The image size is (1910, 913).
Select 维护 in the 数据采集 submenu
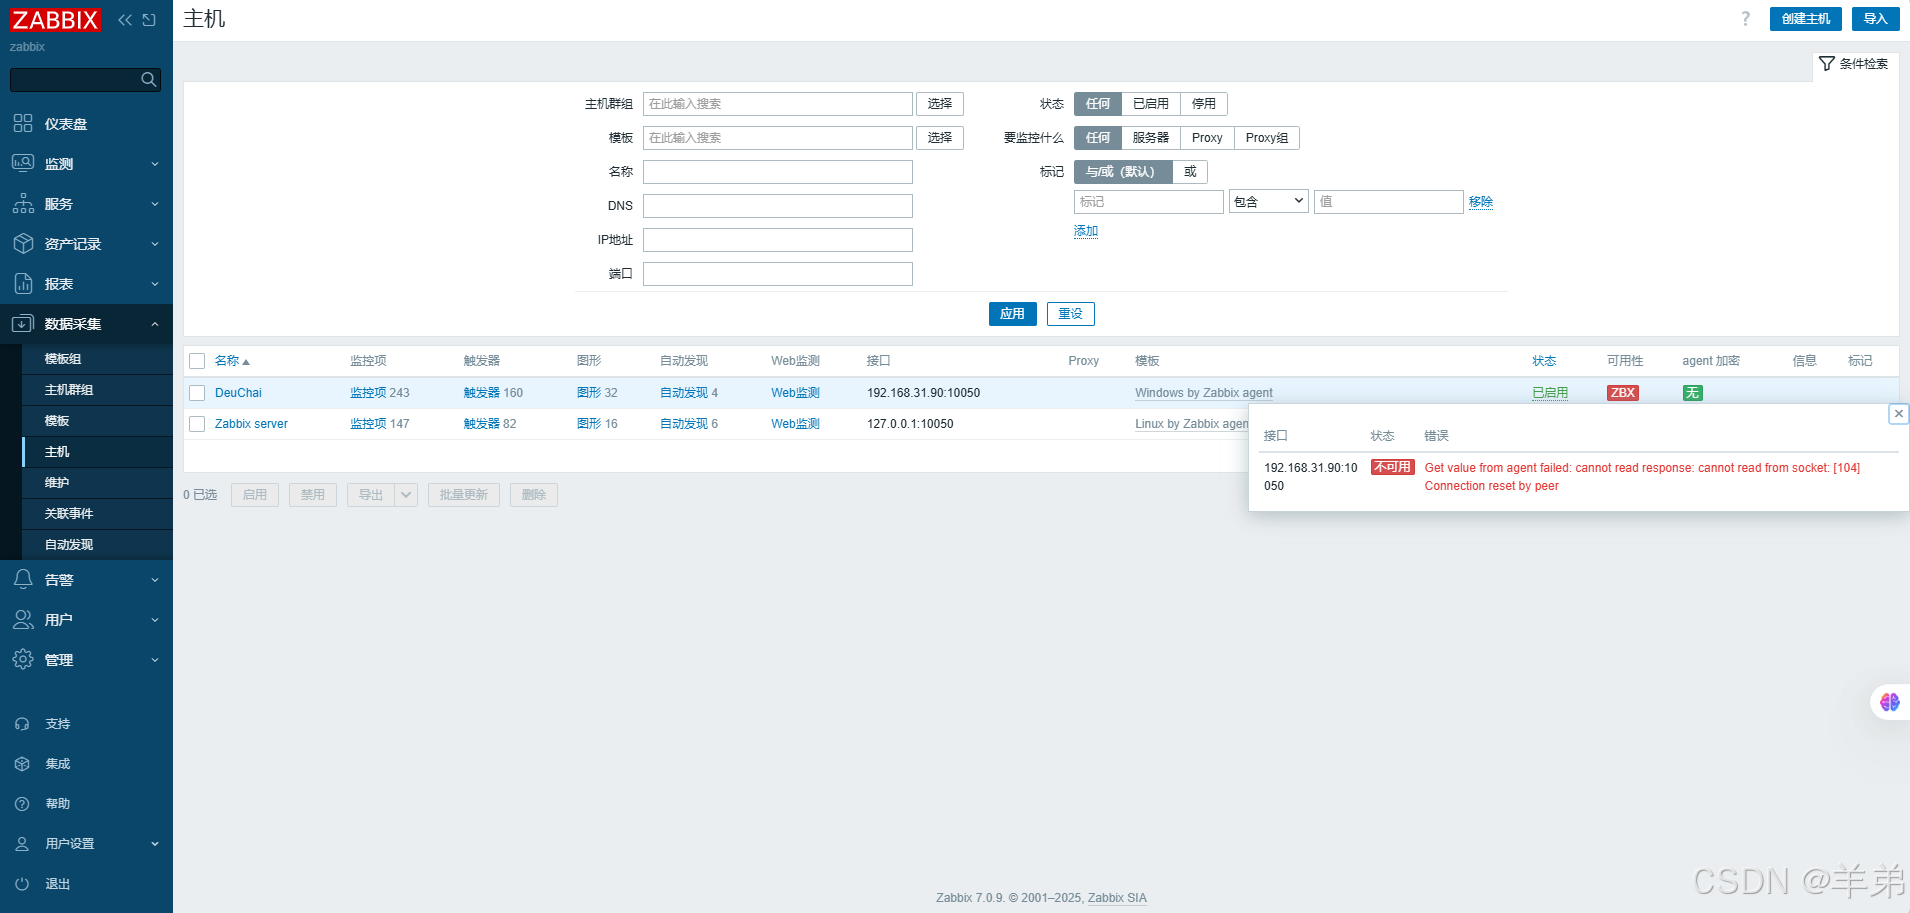click(x=57, y=482)
